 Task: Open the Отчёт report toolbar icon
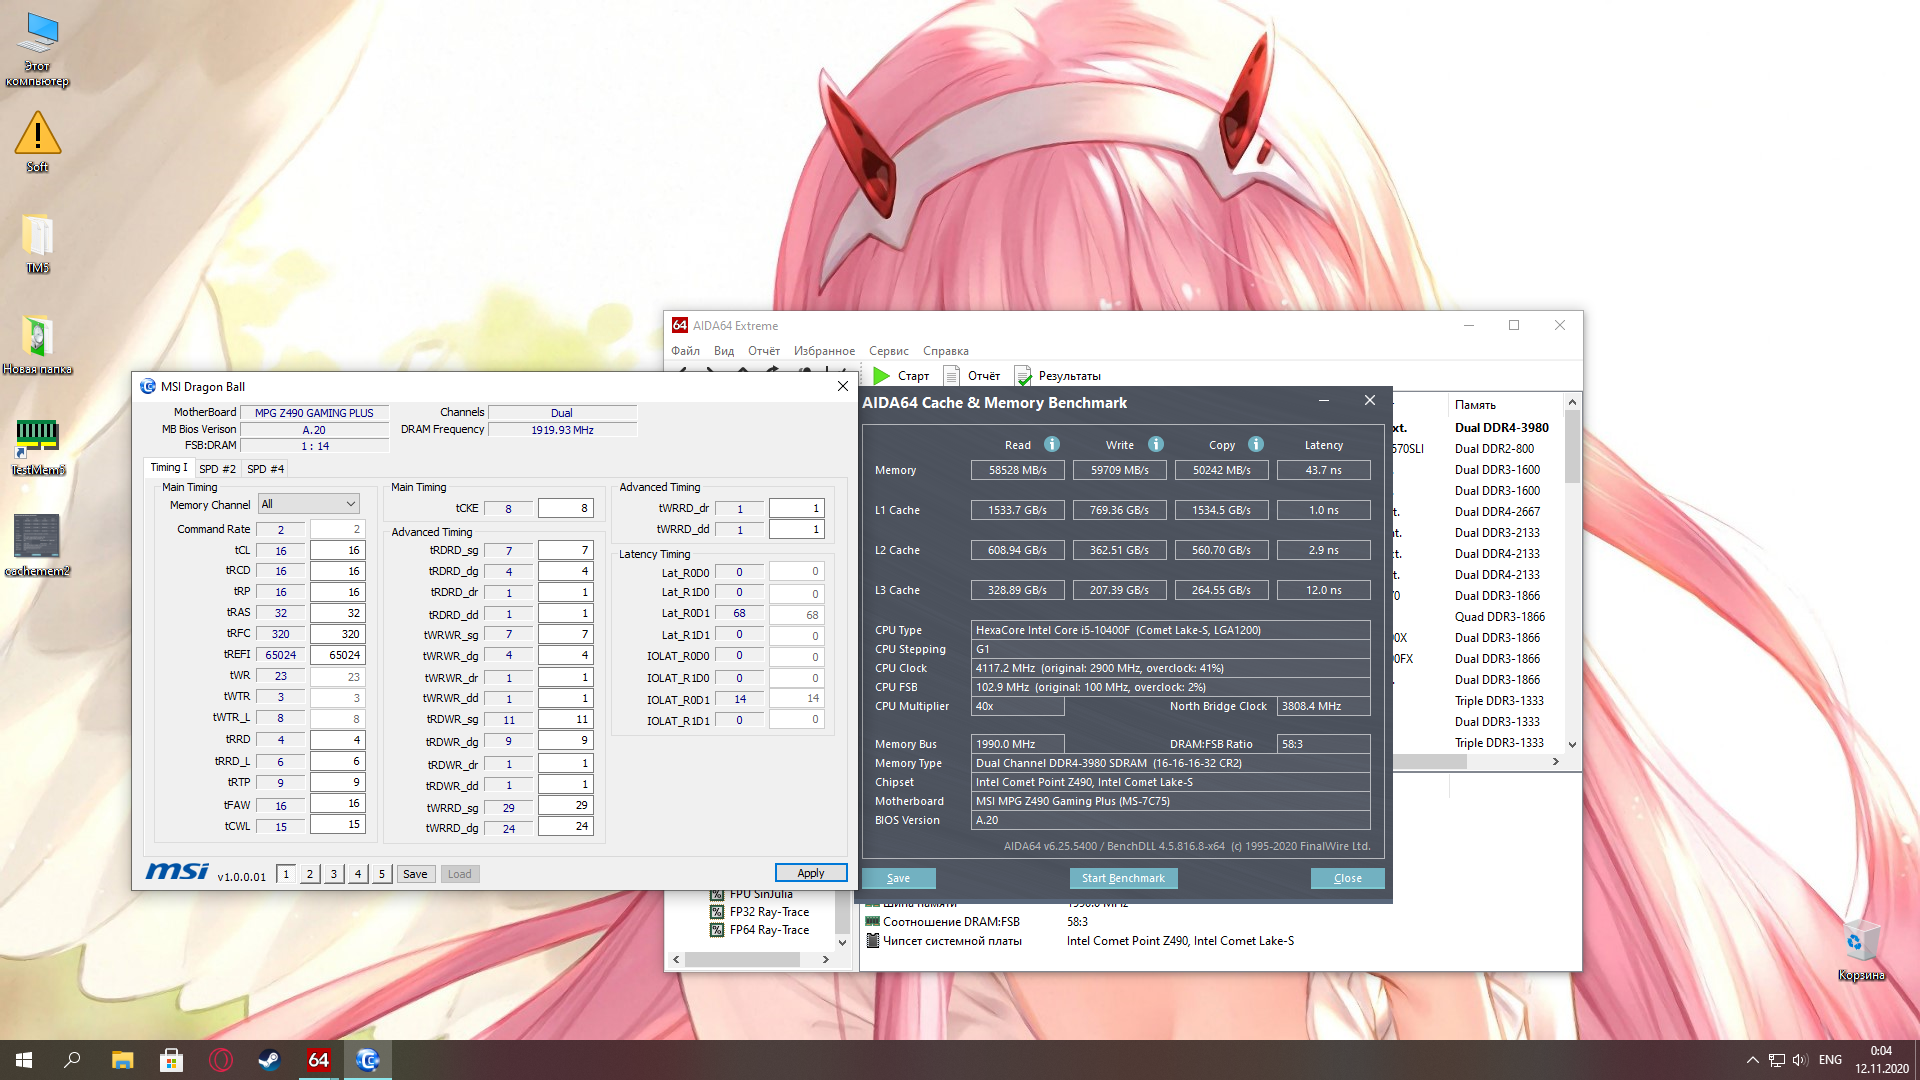(952, 376)
